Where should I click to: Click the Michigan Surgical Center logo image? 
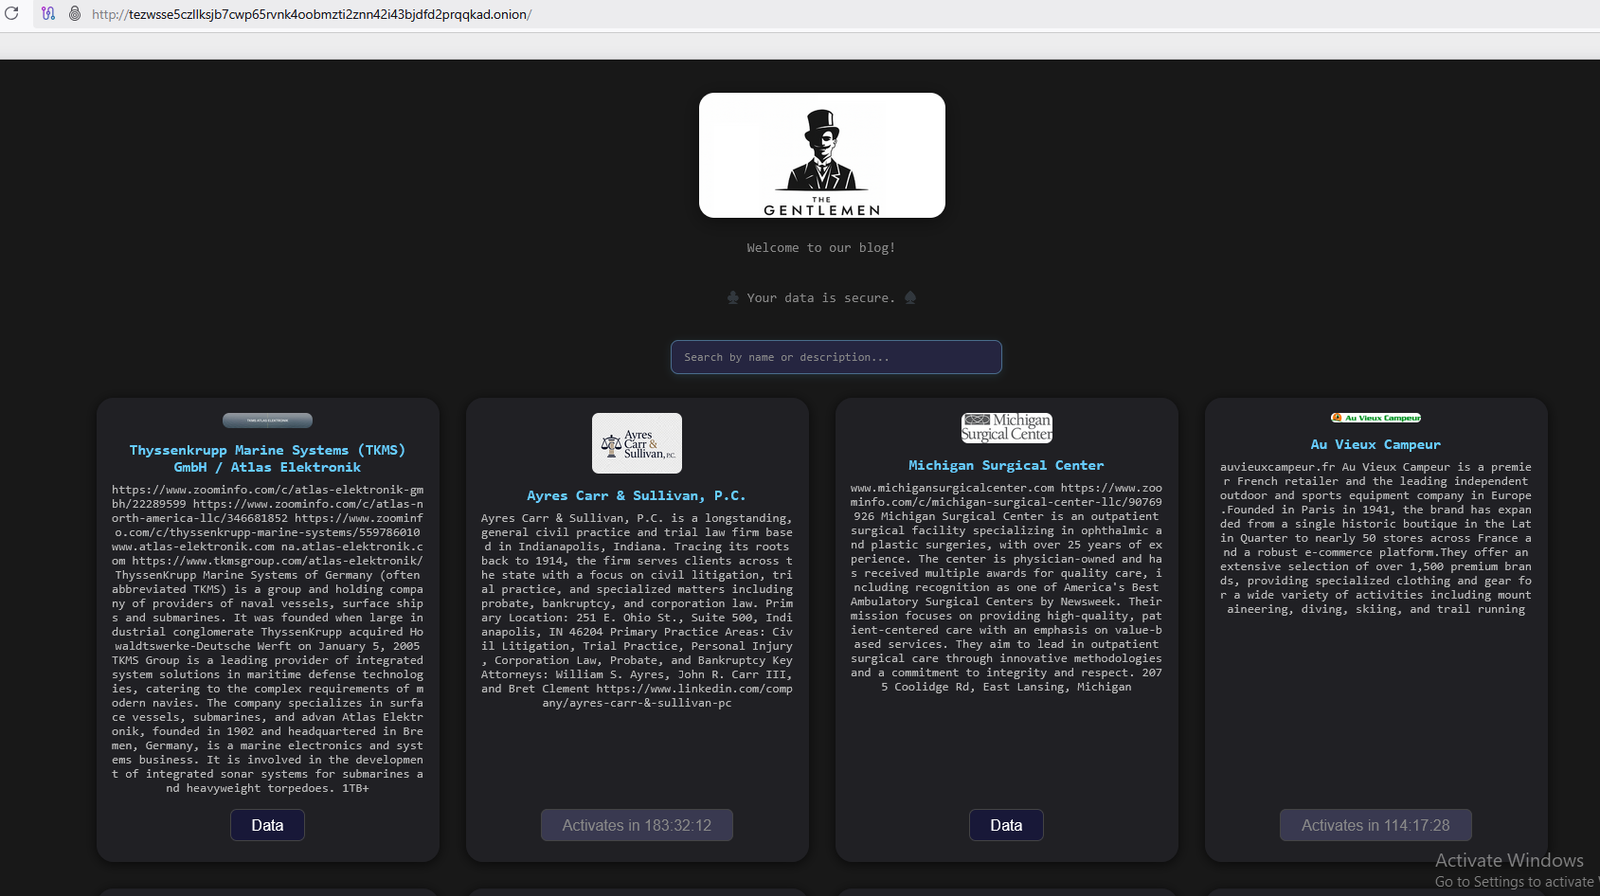point(1007,427)
